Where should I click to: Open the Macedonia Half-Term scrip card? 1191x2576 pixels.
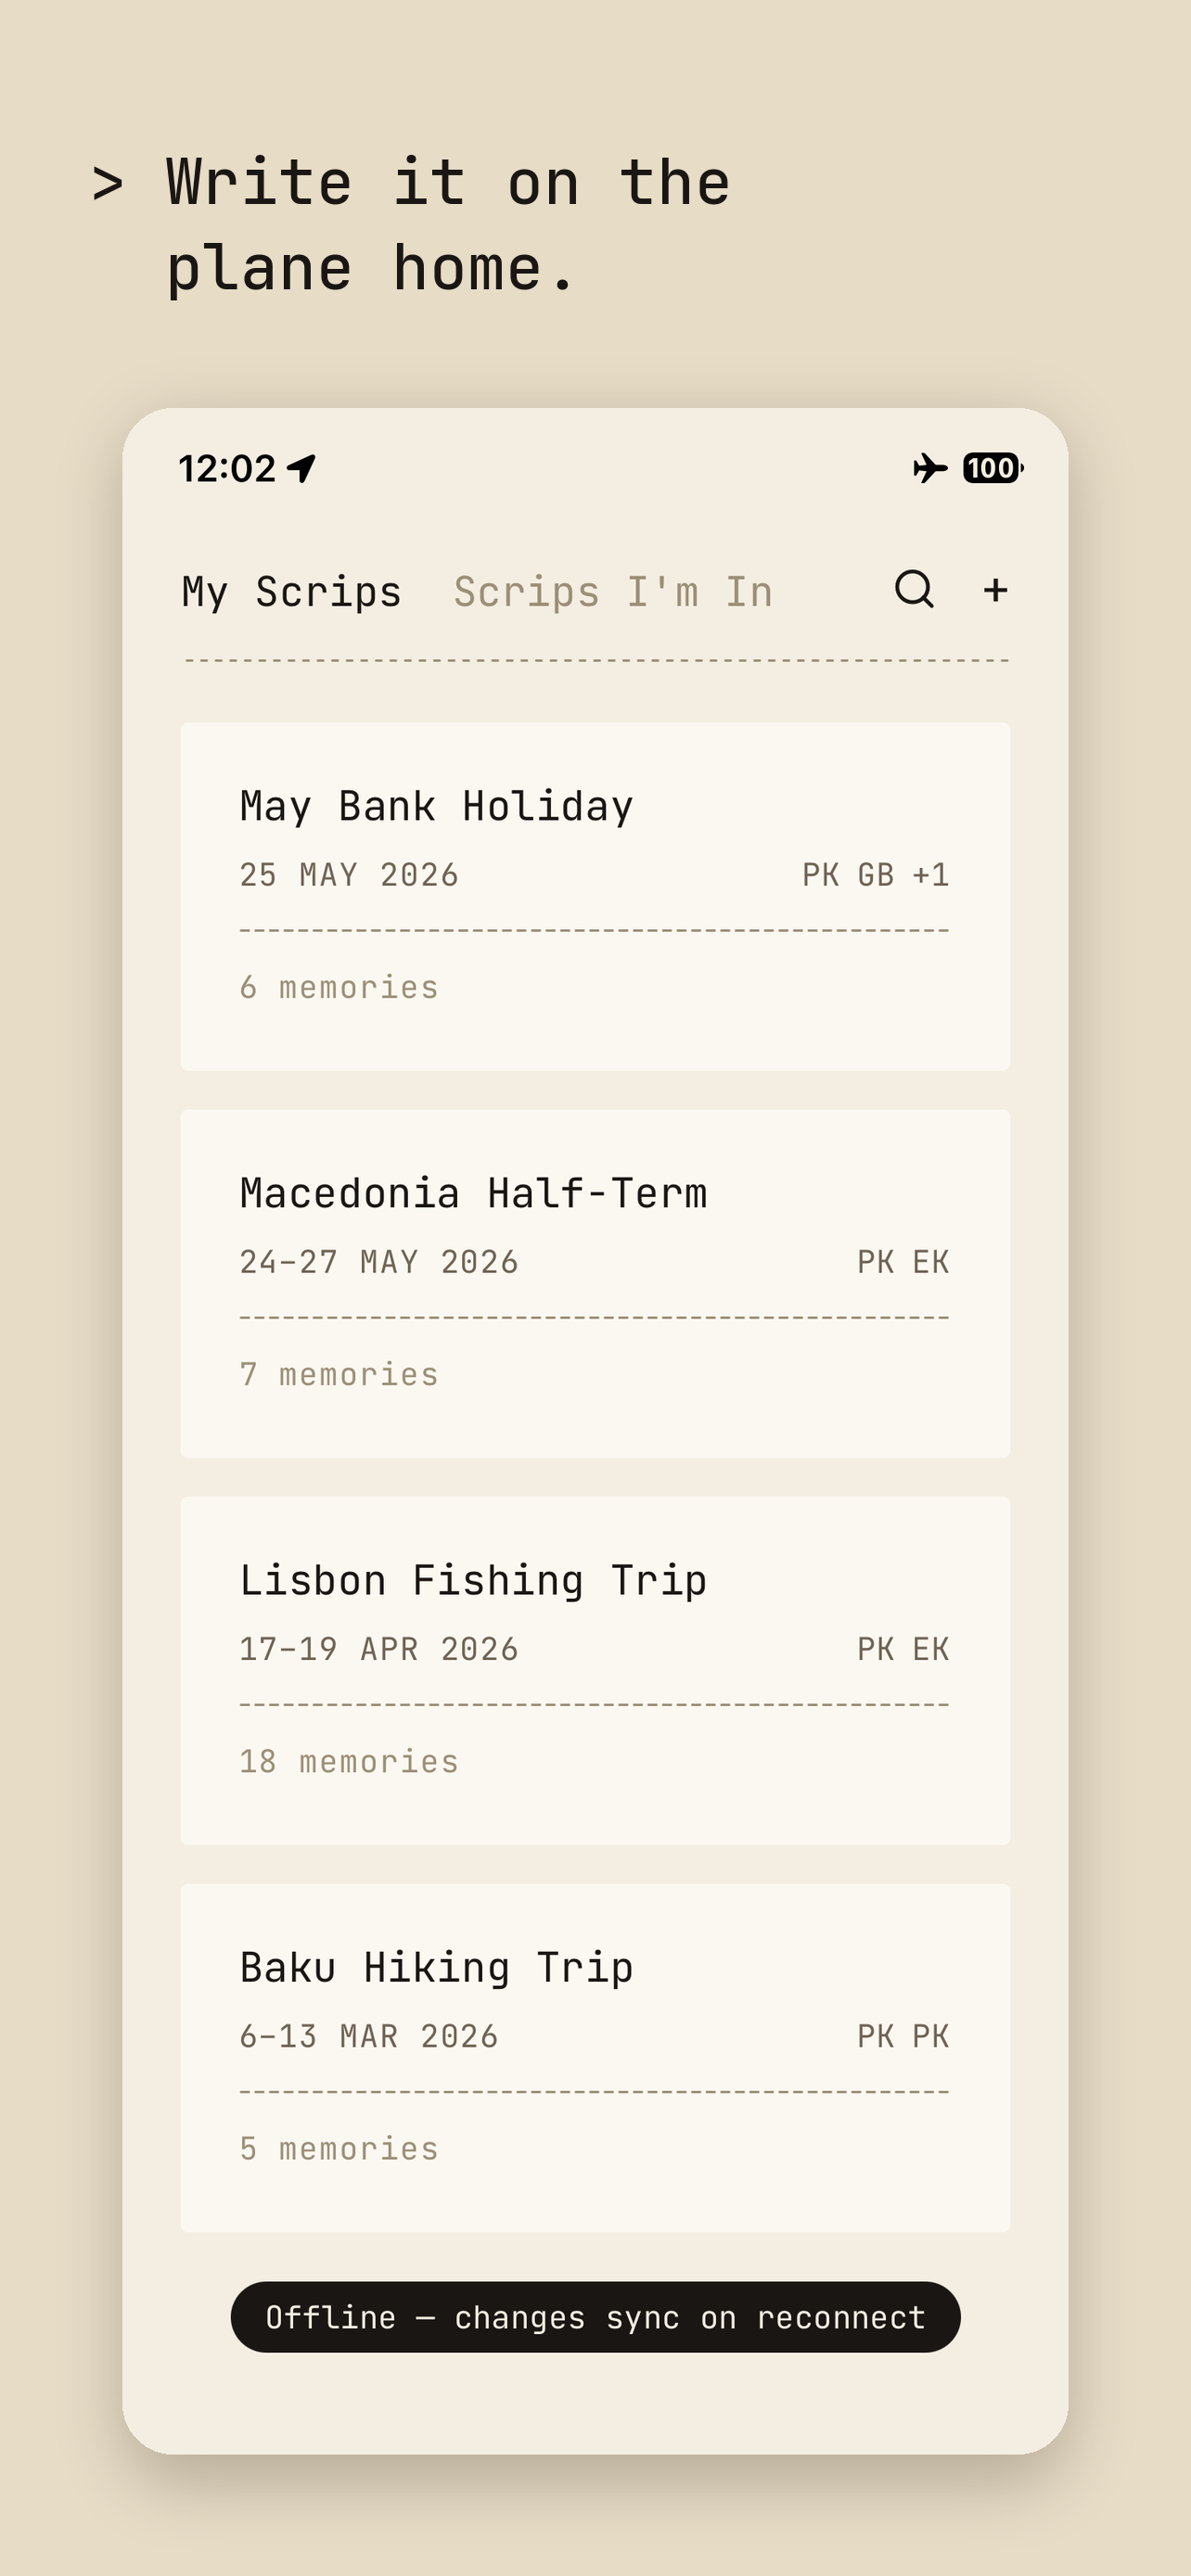[x=595, y=1283]
